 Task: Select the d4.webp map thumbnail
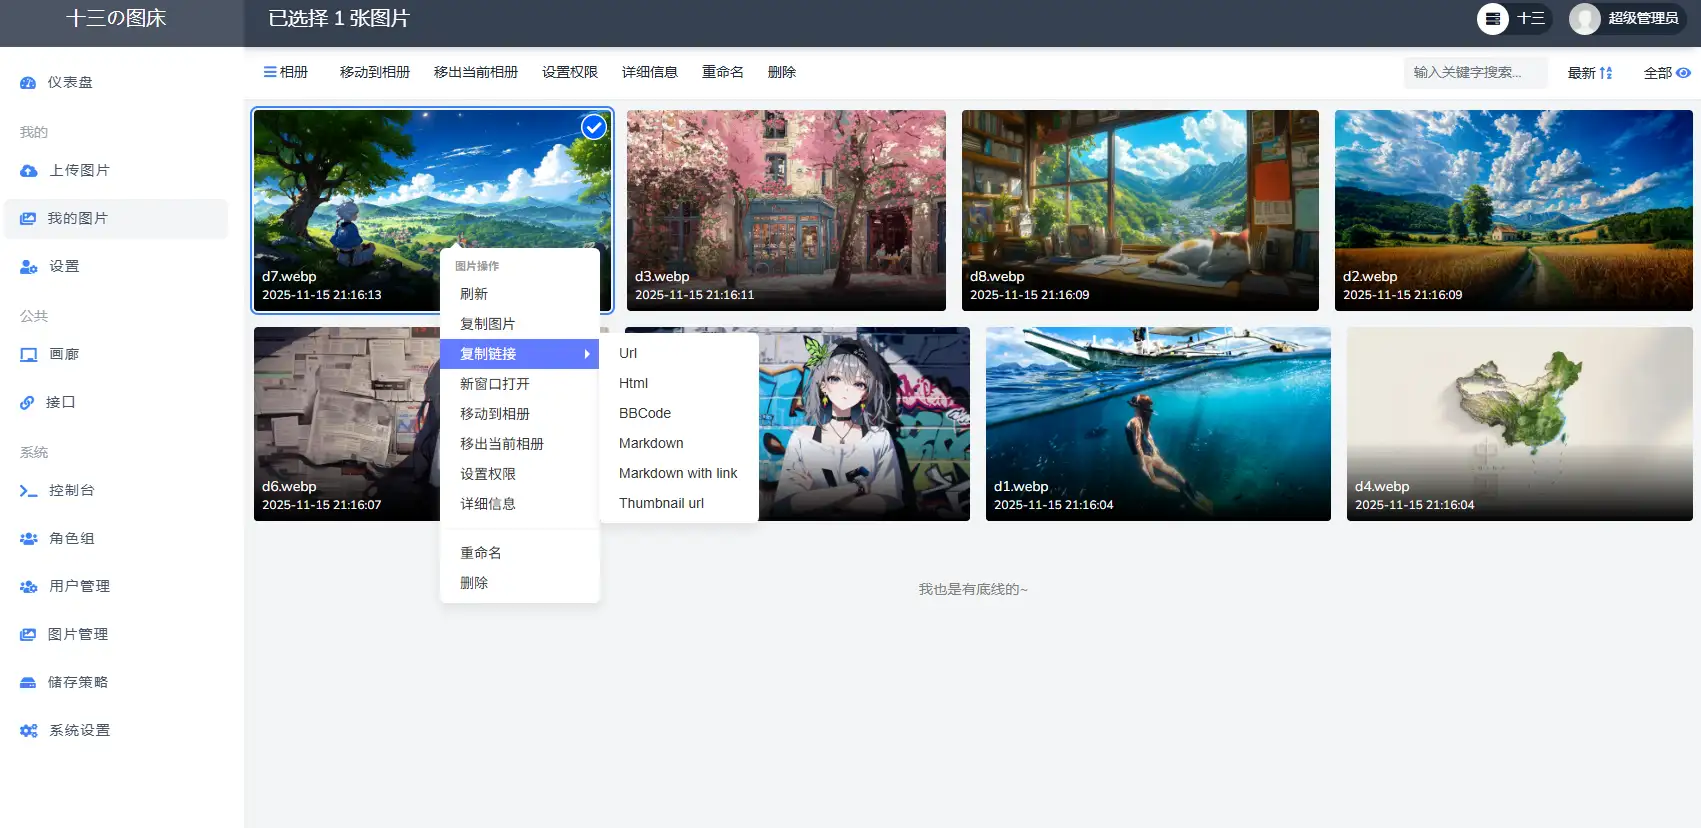point(1520,424)
